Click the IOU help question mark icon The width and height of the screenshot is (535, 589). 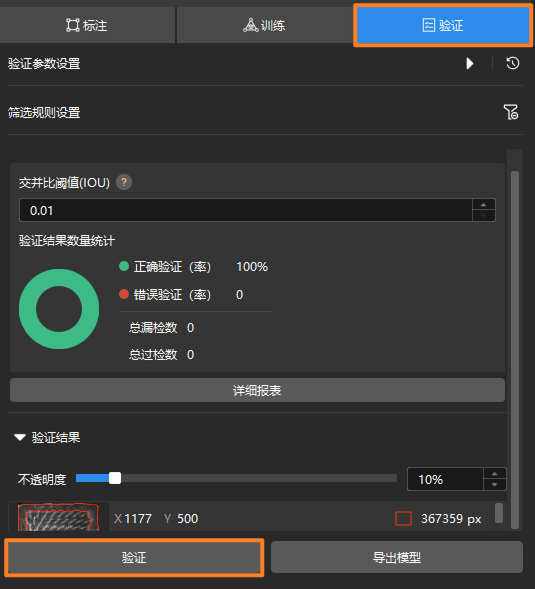pyautogui.click(x=124, y=183)
